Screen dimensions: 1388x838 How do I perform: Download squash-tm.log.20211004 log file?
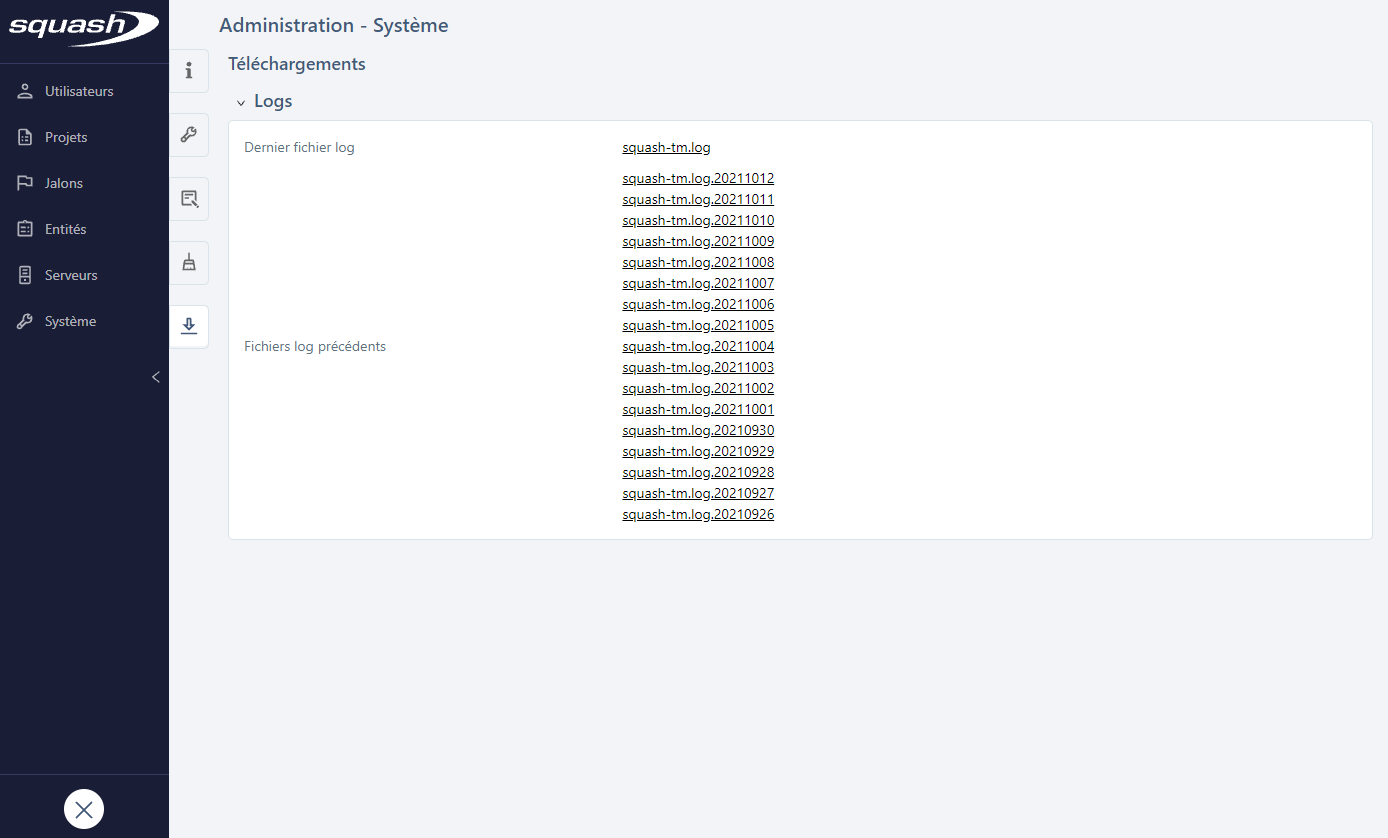point(698,347)
